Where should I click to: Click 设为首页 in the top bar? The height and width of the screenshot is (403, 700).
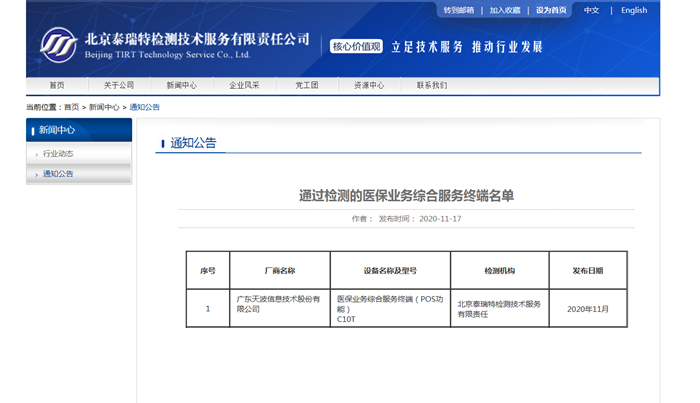(x=551, y=10)
